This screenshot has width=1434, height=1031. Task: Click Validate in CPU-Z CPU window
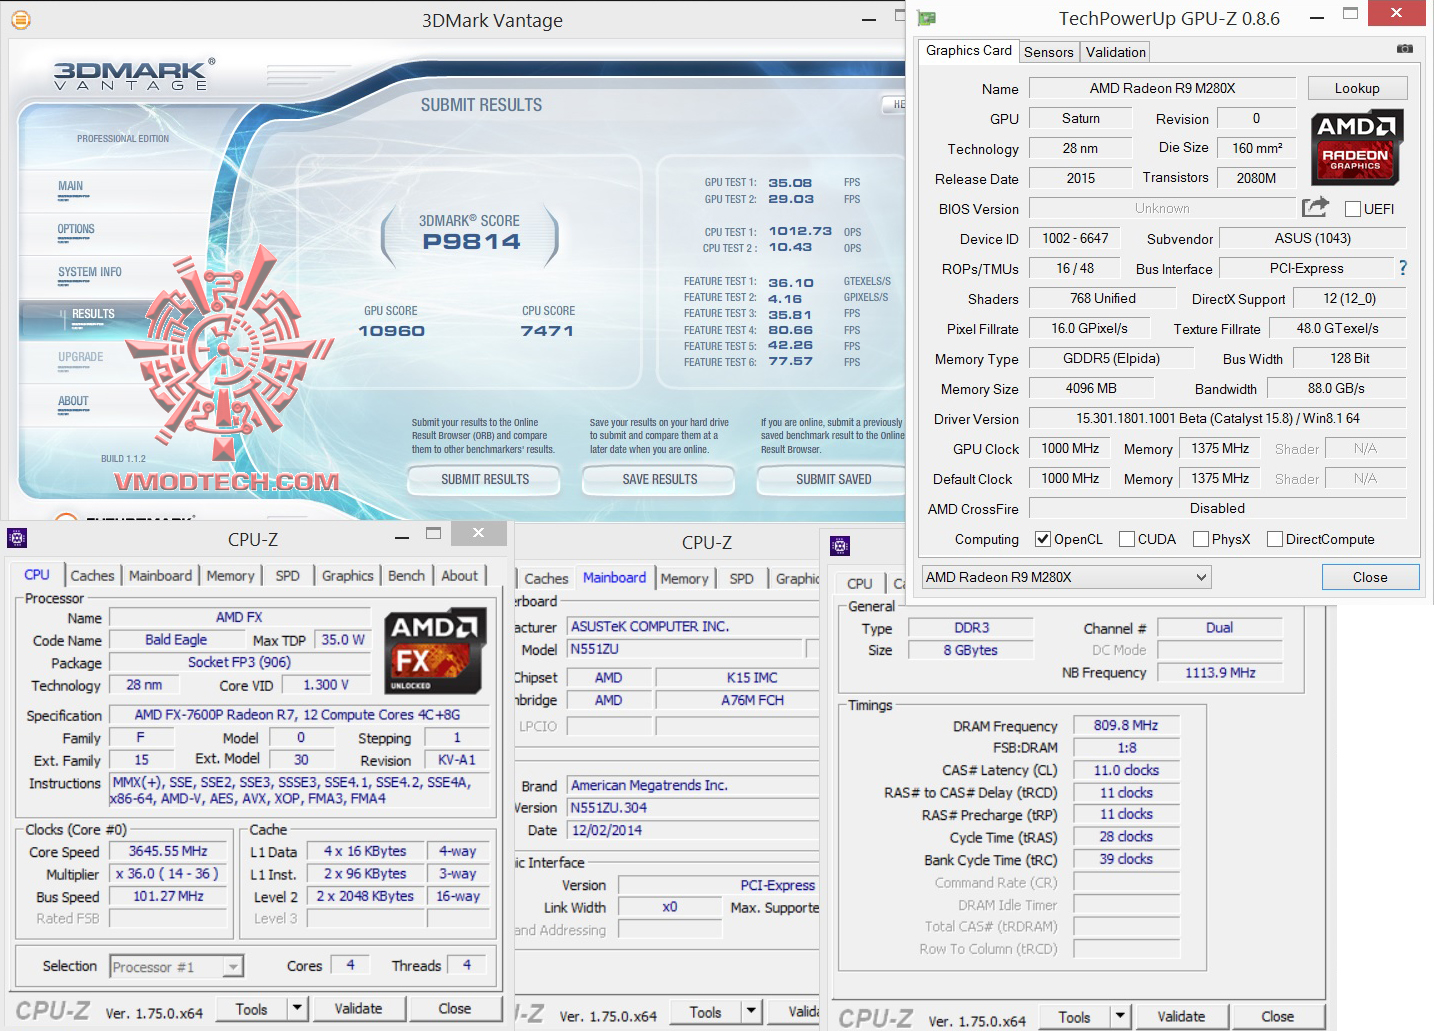pos(358,1009)
